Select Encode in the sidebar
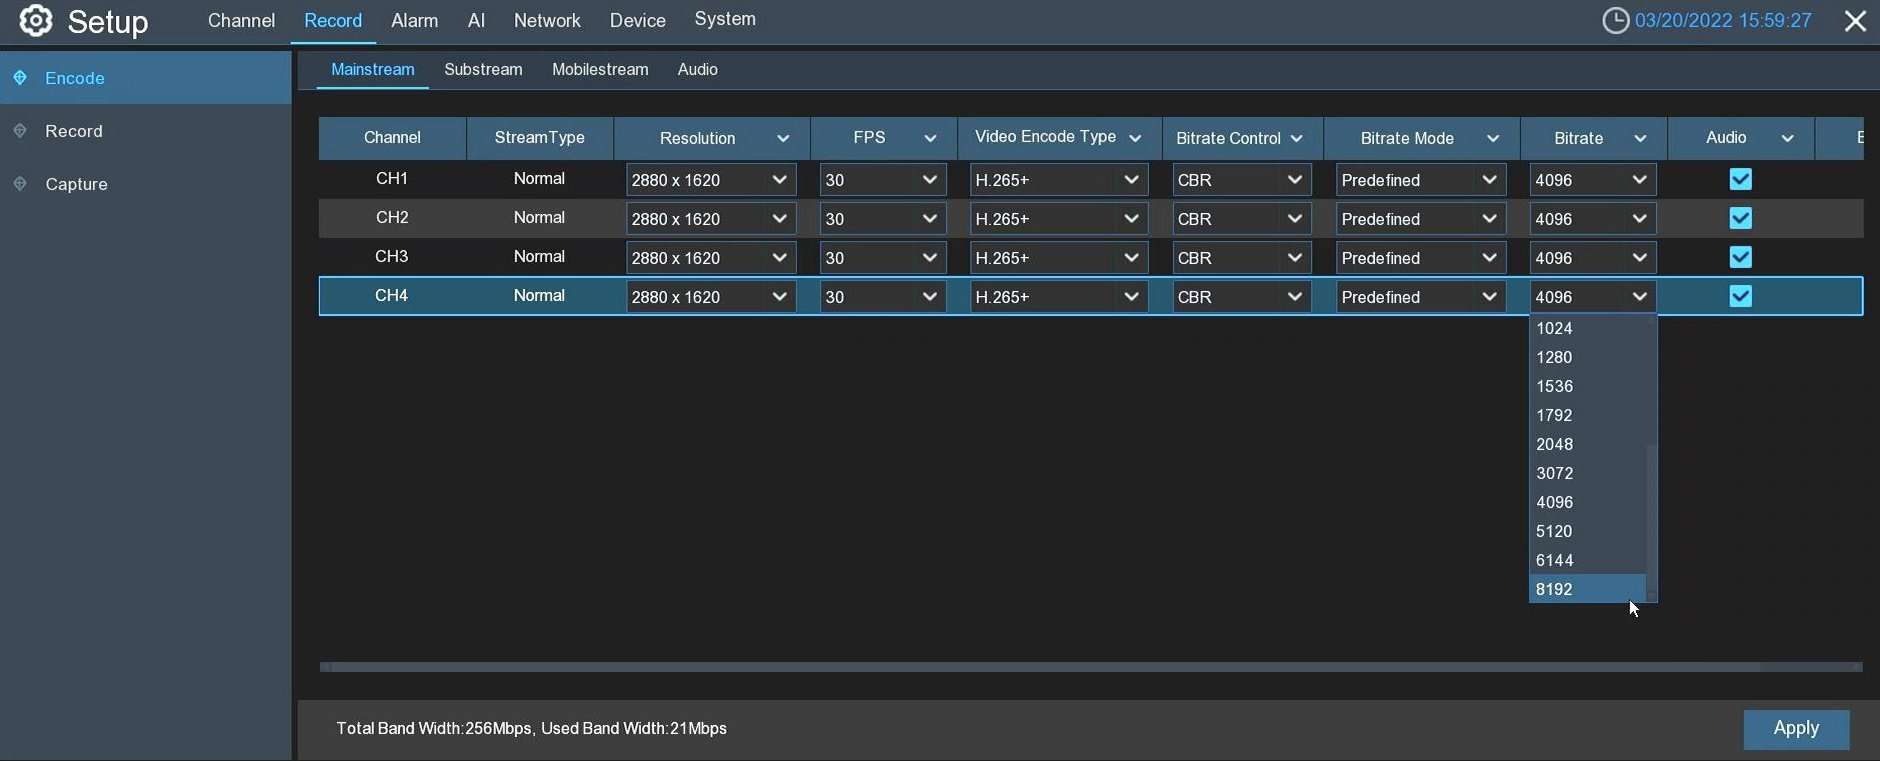This screenshot has width=1880, height=761. pos(146,78)
